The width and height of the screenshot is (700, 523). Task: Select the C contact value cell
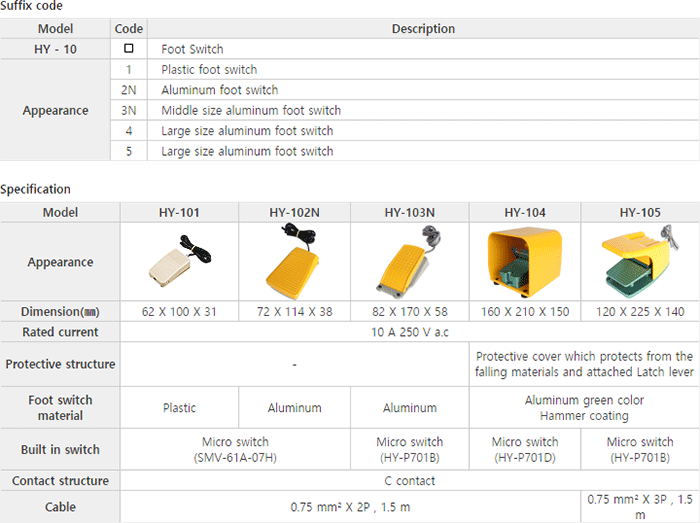[409, 481]
